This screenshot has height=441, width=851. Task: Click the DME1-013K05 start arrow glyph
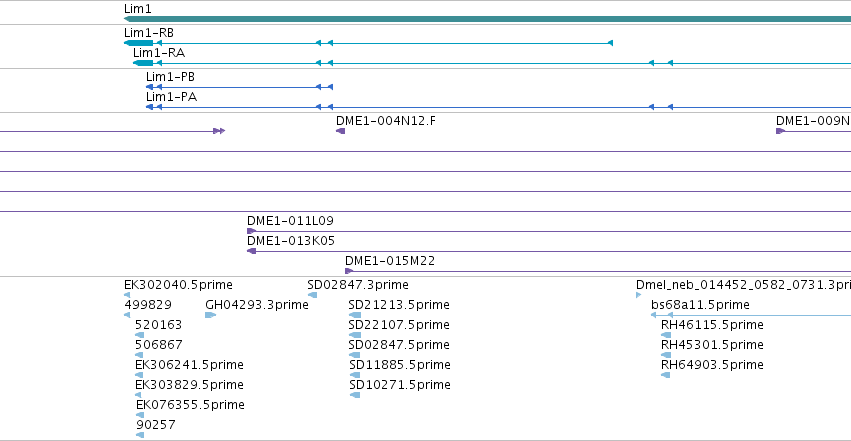pos(251,251)
